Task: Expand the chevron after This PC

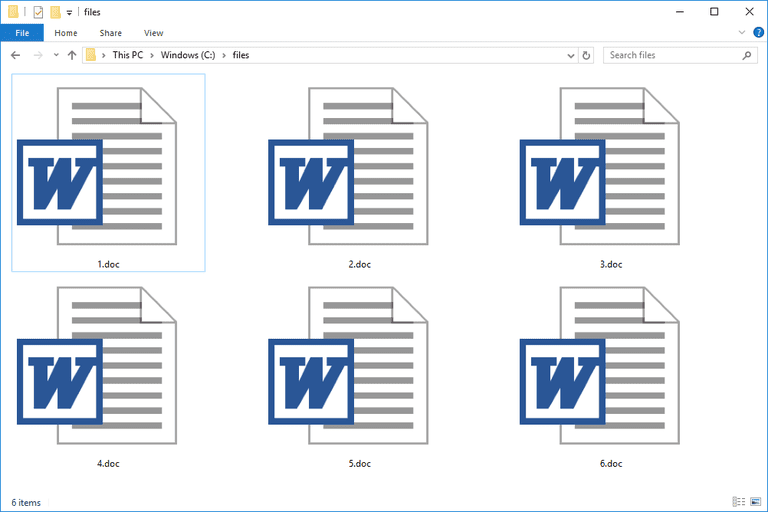Action: (x=152, y=55)
